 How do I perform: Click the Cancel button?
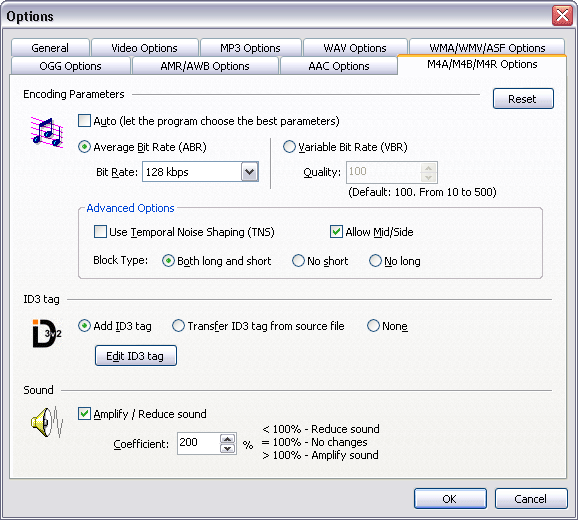pyautogui.click(x=531, y=499)
